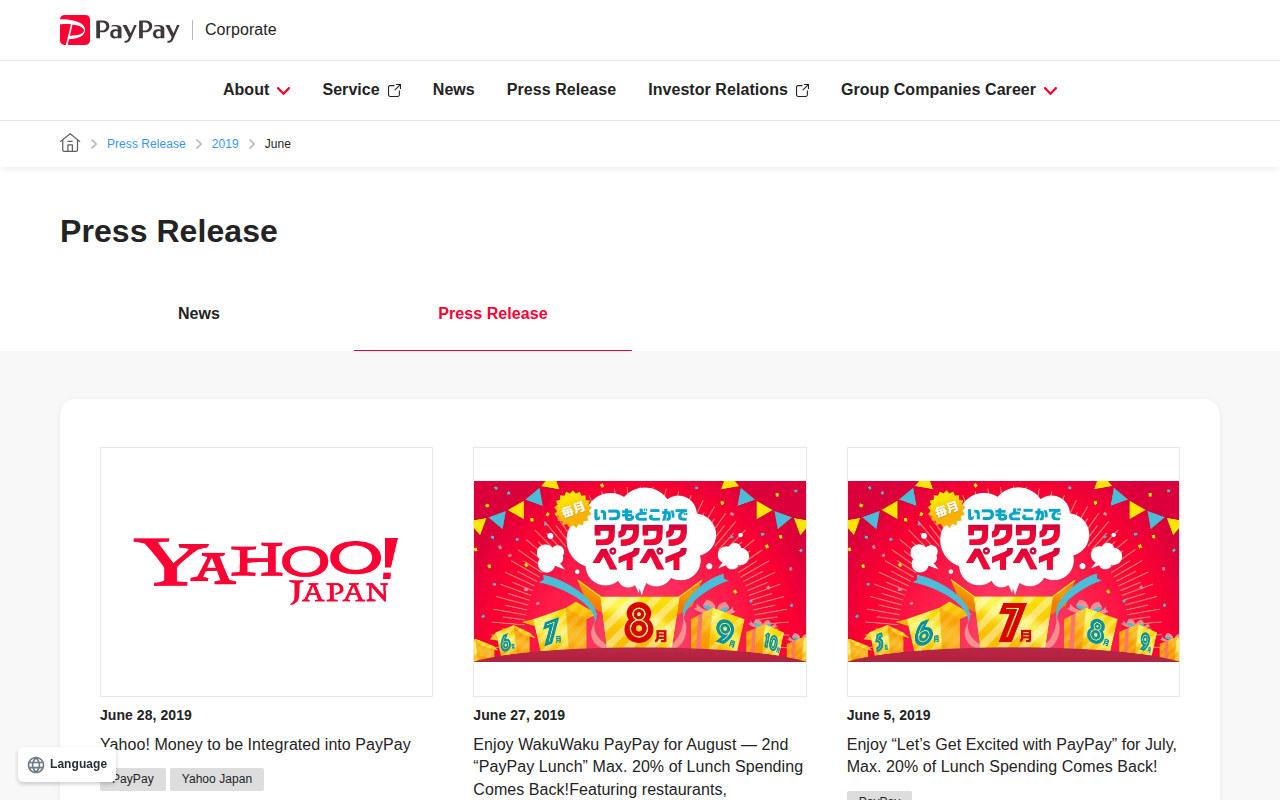This screenshot has height=800, width=1280.
Task: Click the Press Release page heading
Action: click(169, 231)
